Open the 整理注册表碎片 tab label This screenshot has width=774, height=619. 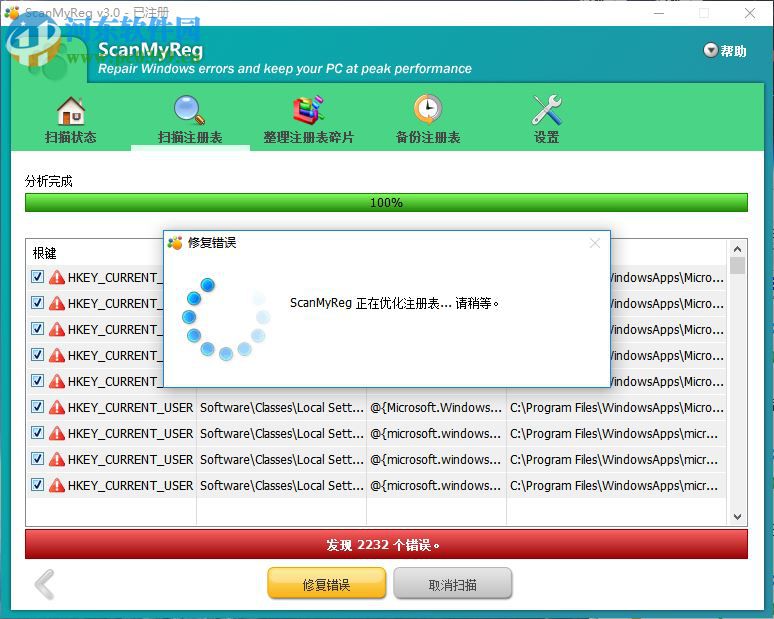(309, 137)
